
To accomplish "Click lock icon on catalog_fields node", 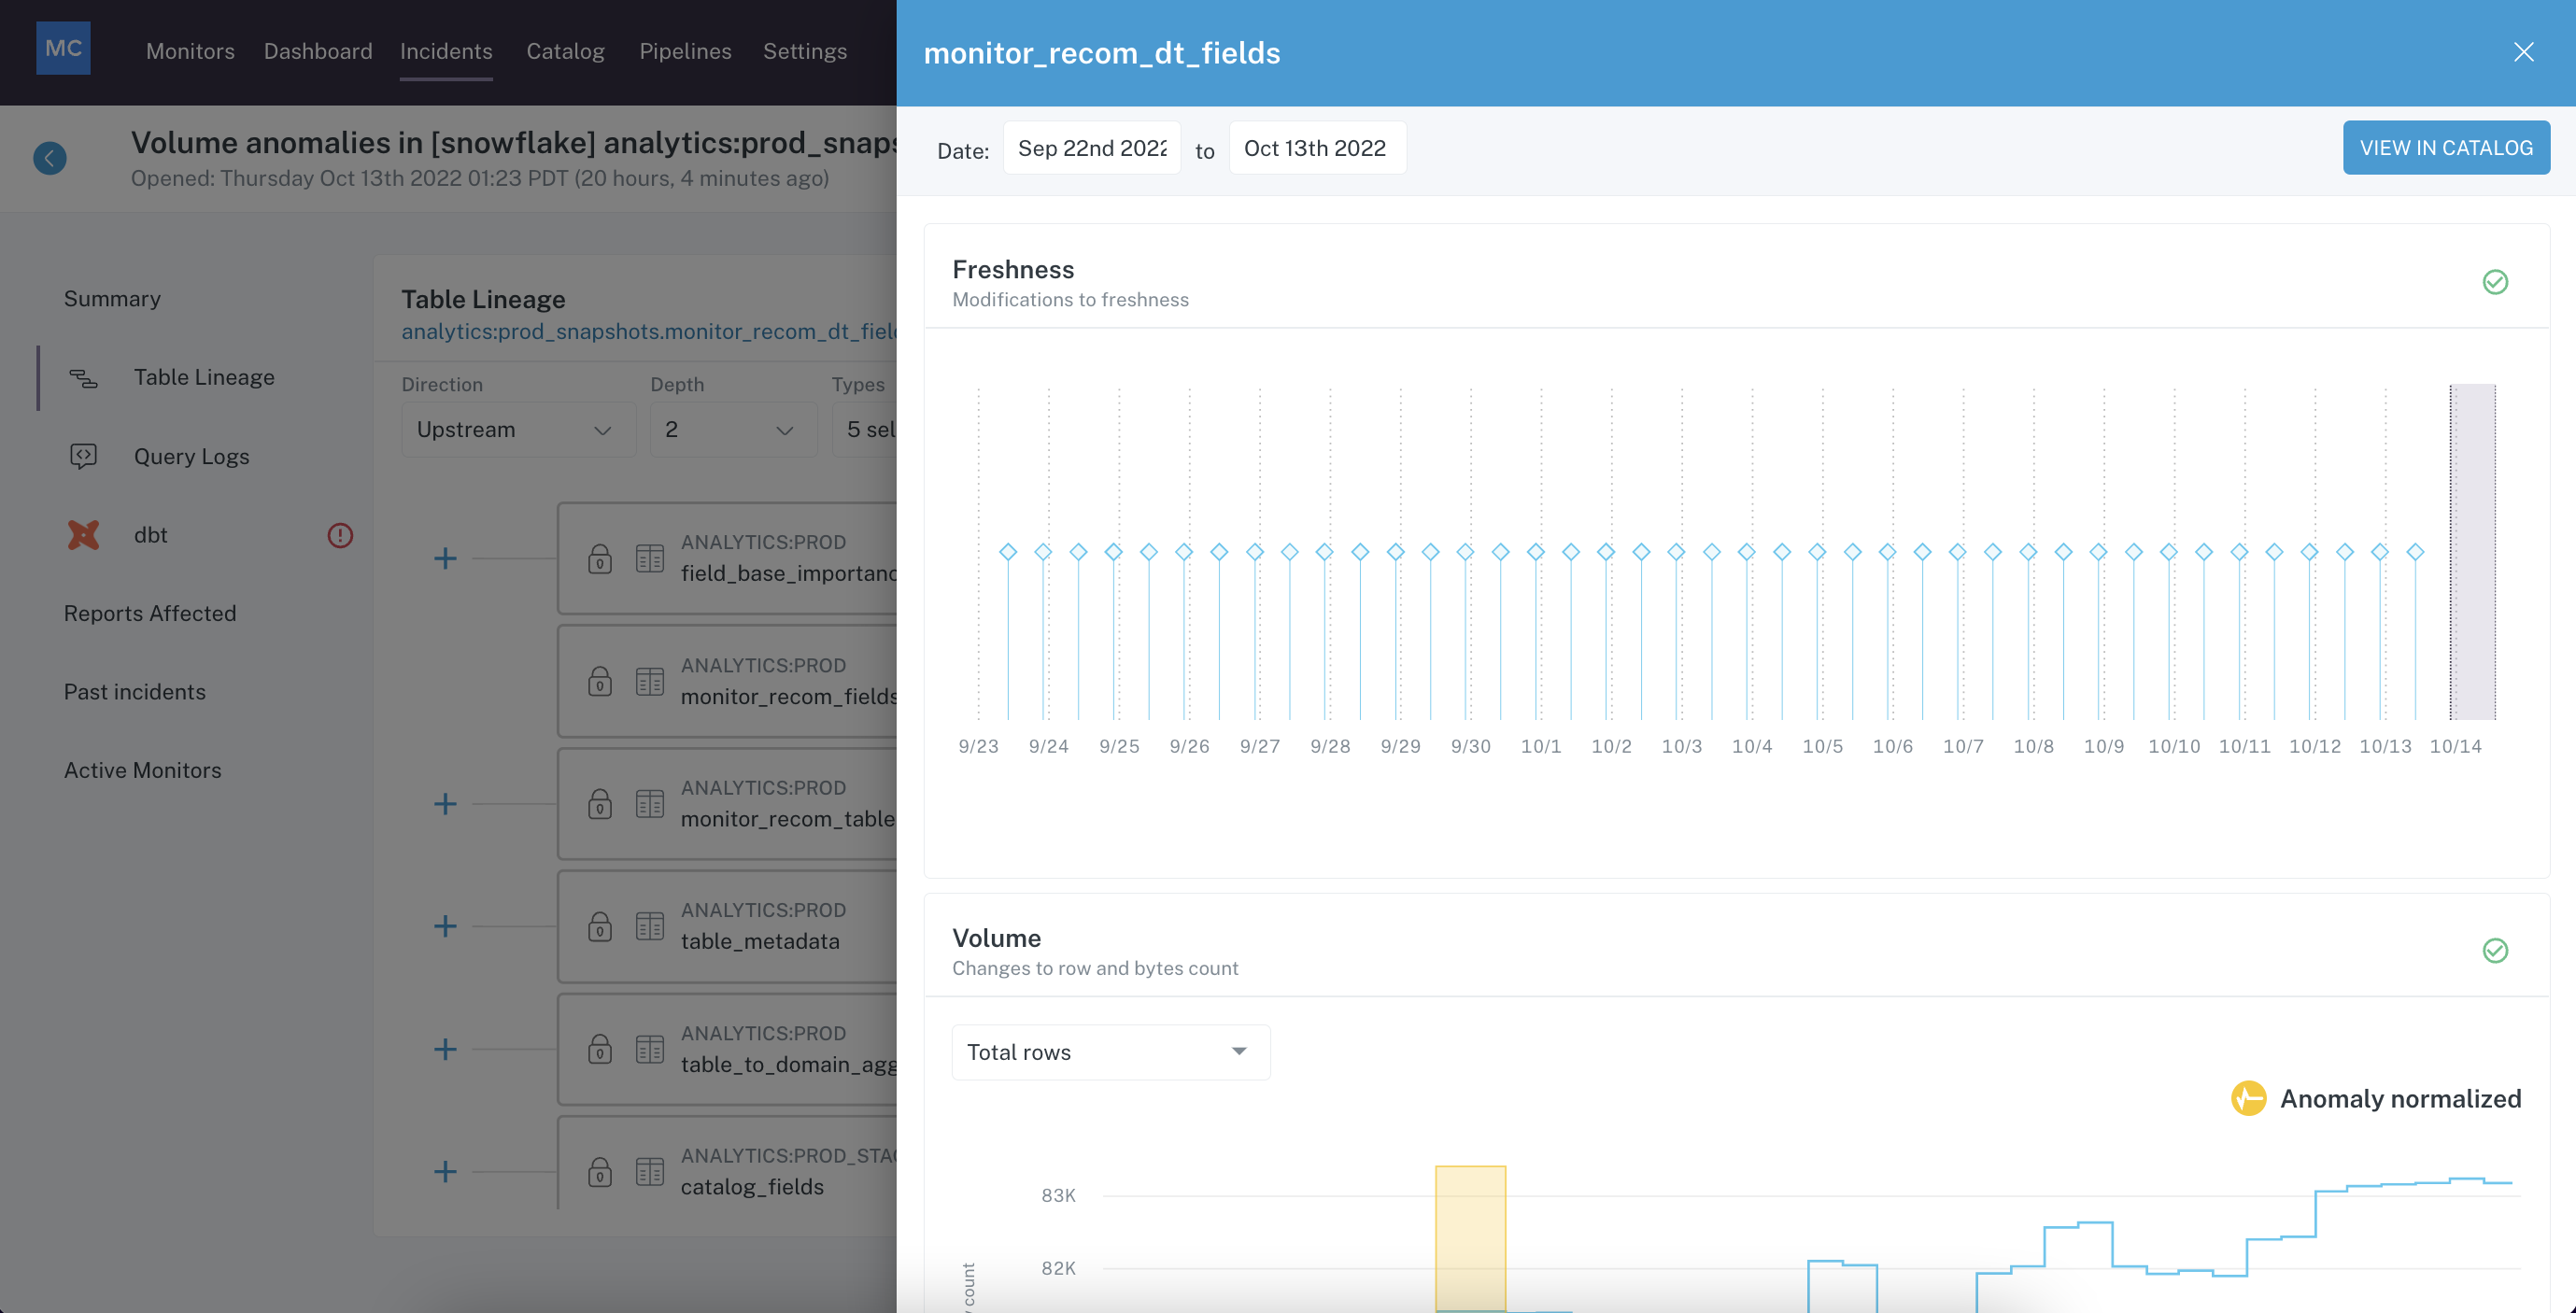I will click(x=600, y=1171).
